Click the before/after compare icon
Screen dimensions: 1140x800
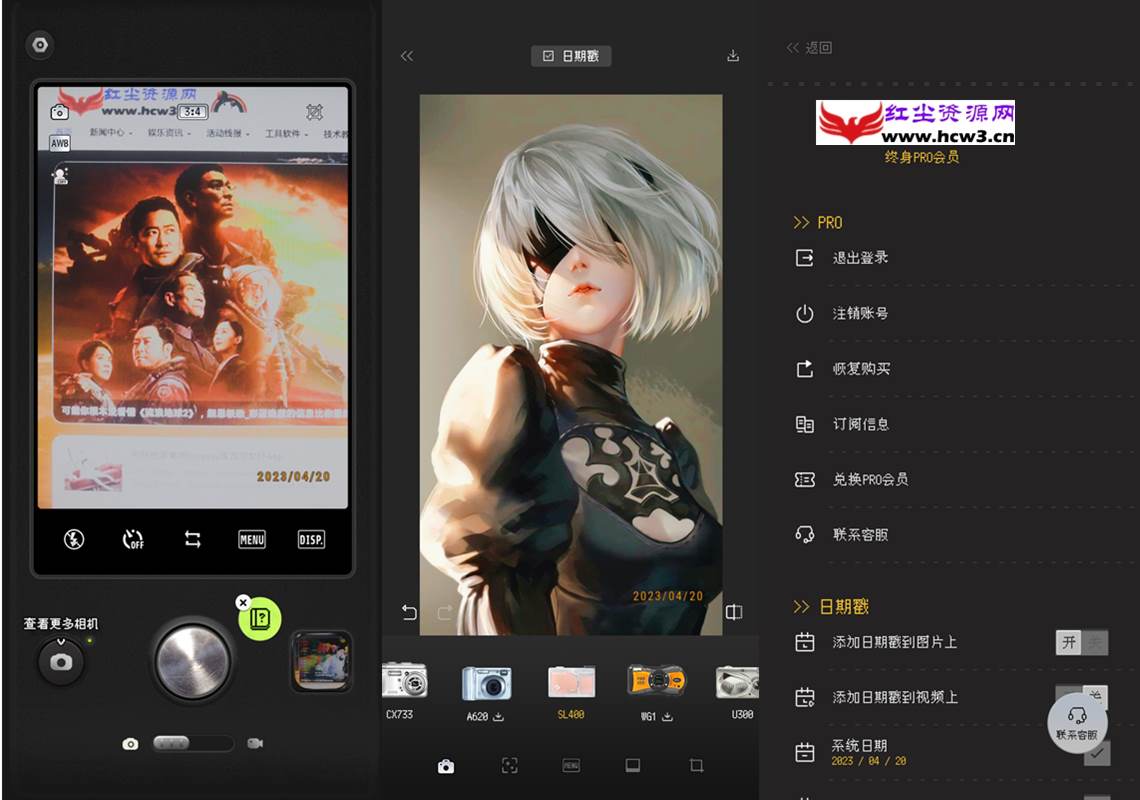point(734,612)
